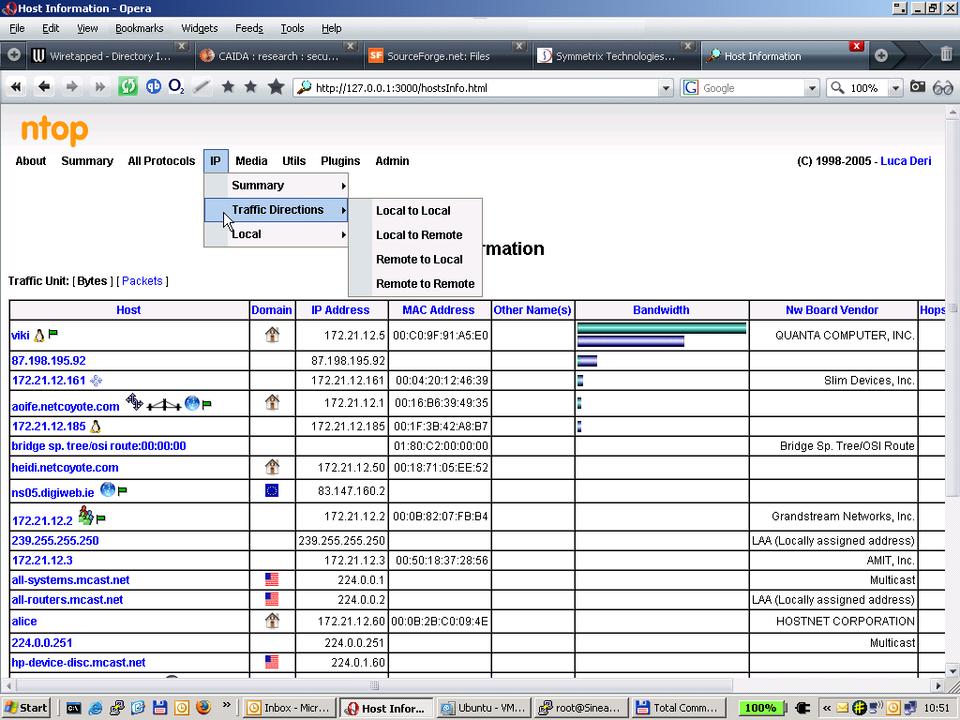Click the Reload page toolbar icon

(x=128, y=88)
